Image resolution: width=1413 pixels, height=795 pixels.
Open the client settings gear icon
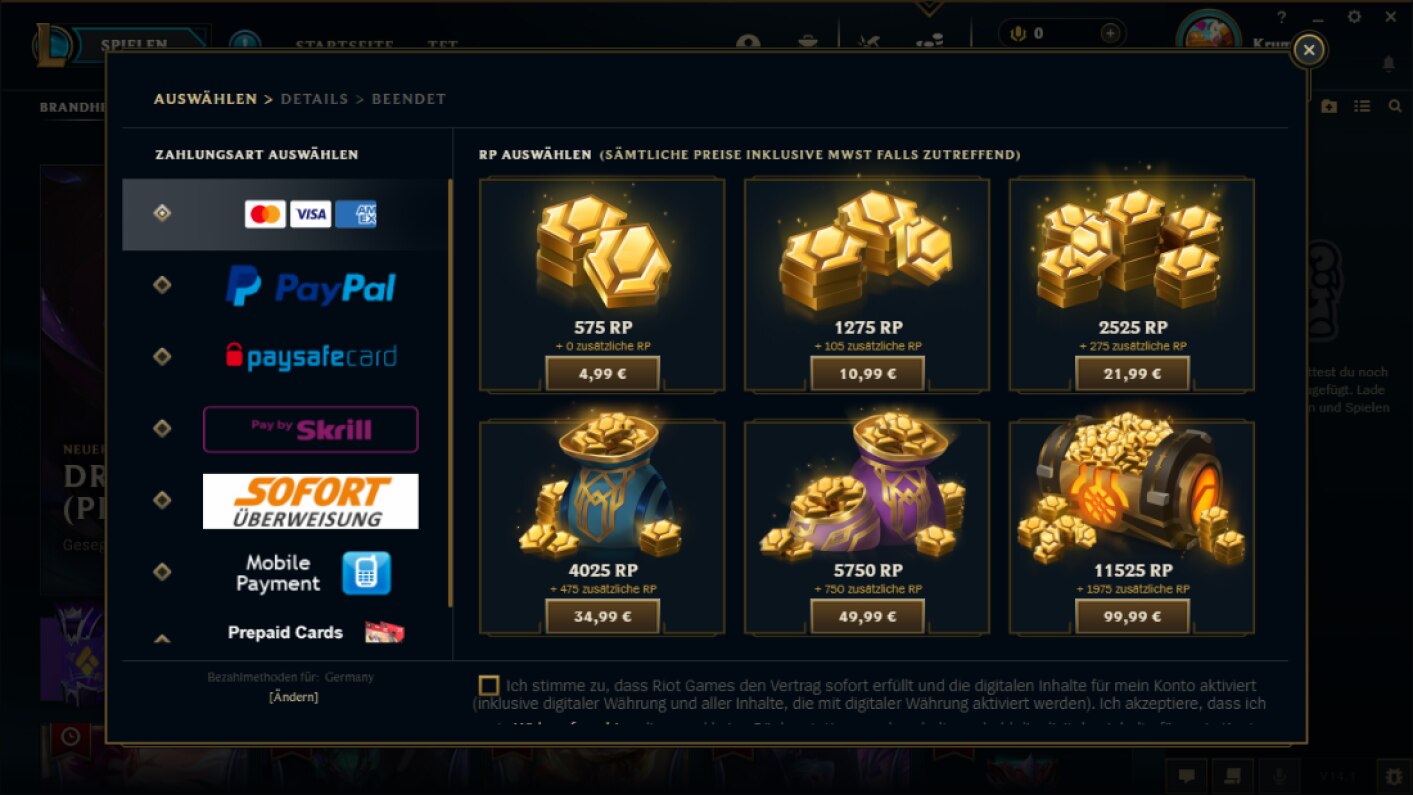[1354, 17]
